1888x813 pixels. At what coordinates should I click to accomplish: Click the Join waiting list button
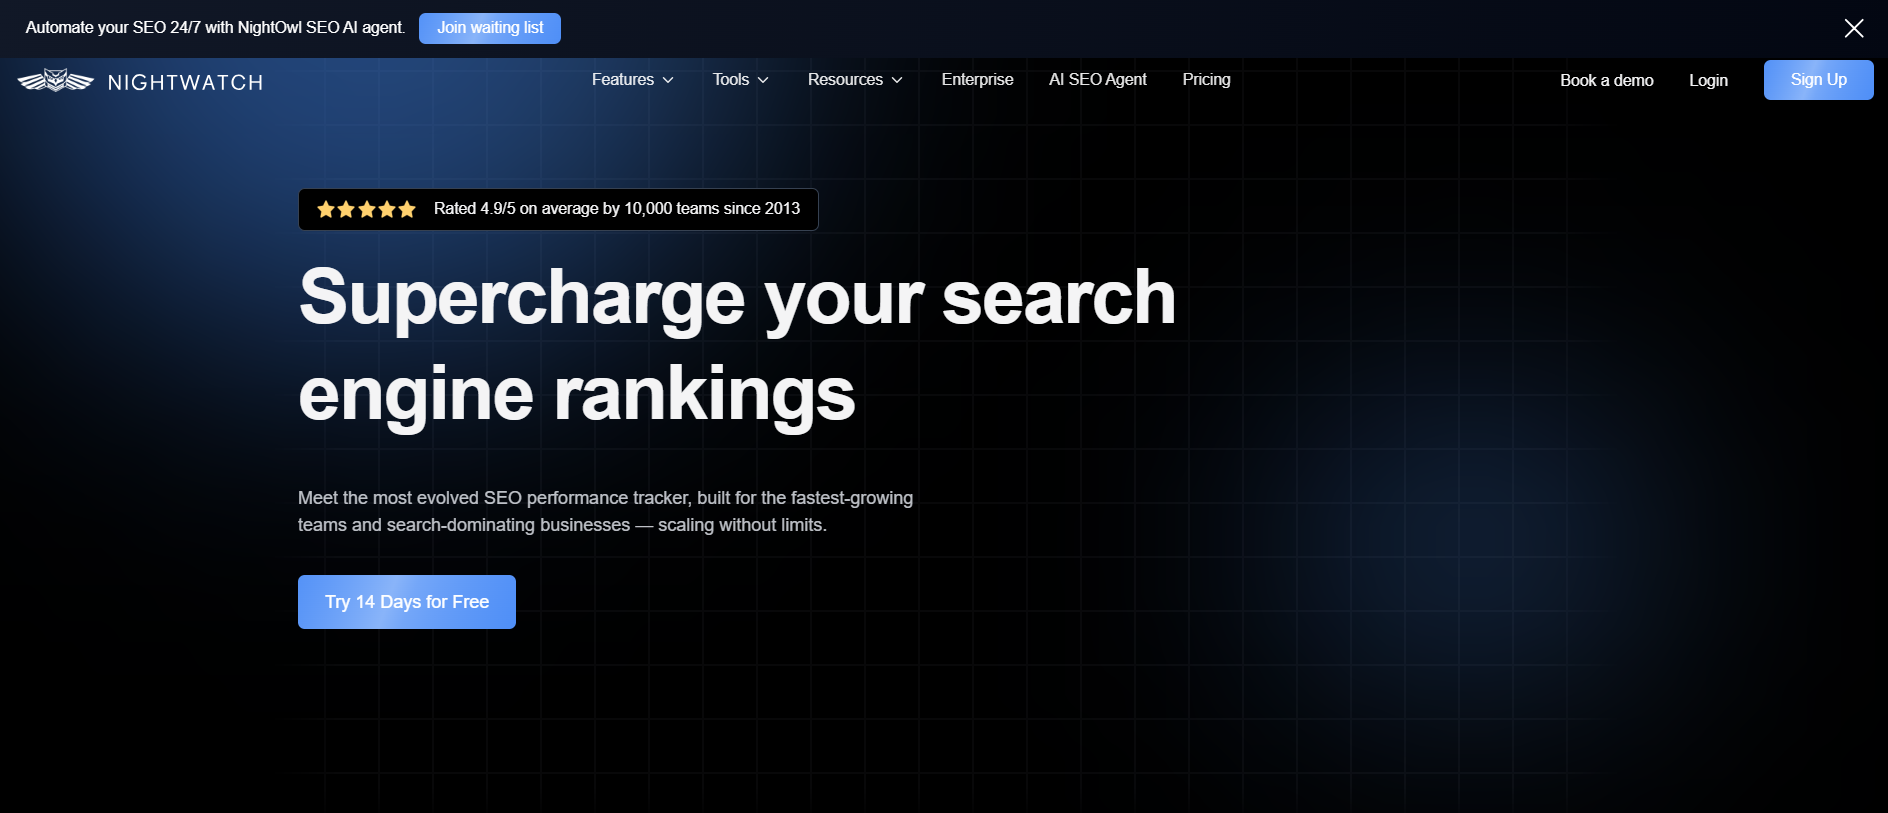490,28
